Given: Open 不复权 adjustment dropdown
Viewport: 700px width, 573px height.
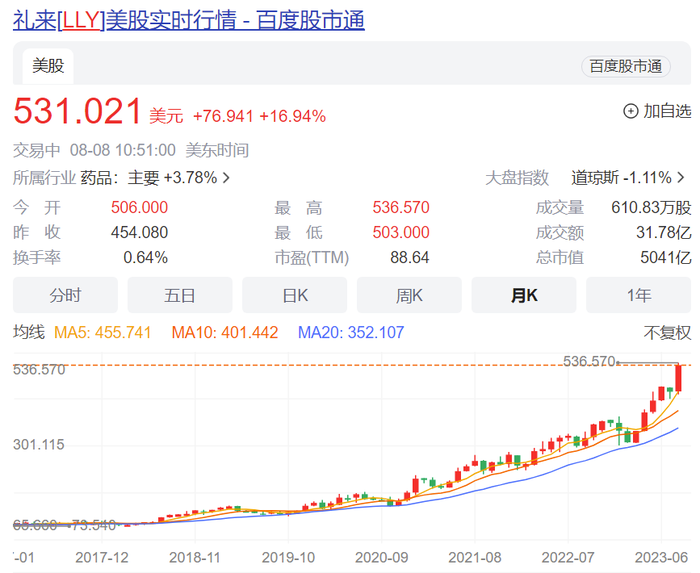Looking at the screenshot, I should [667, 332].
